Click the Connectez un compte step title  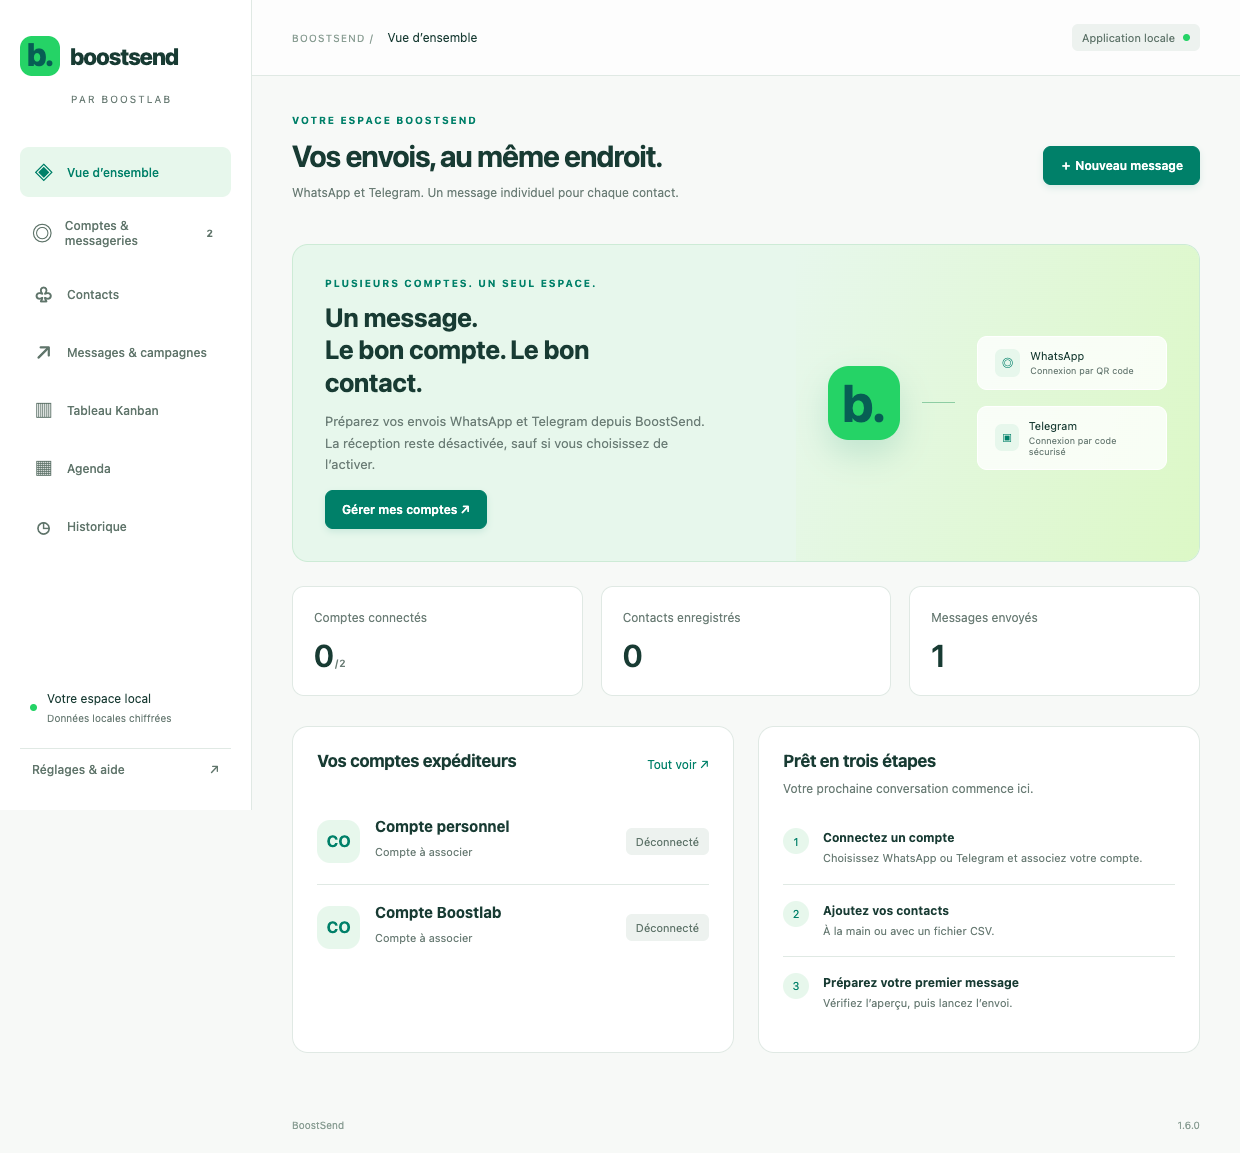tap(888, 838)
